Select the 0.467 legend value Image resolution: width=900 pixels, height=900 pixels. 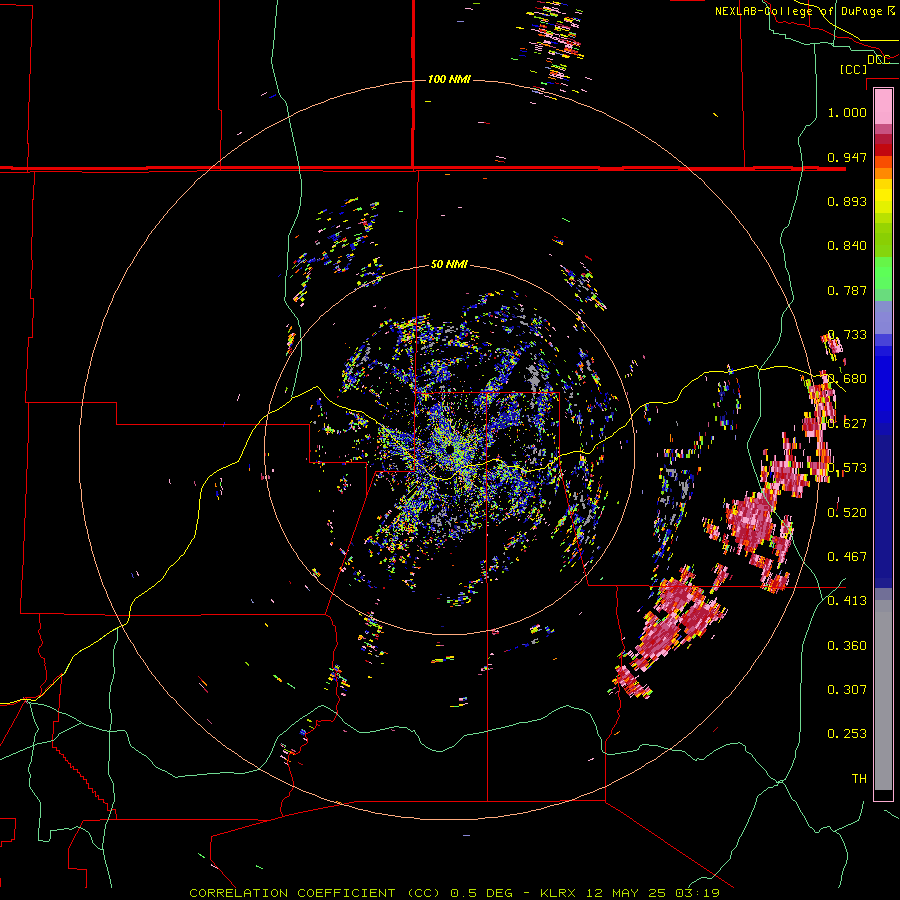pos(847,556)
